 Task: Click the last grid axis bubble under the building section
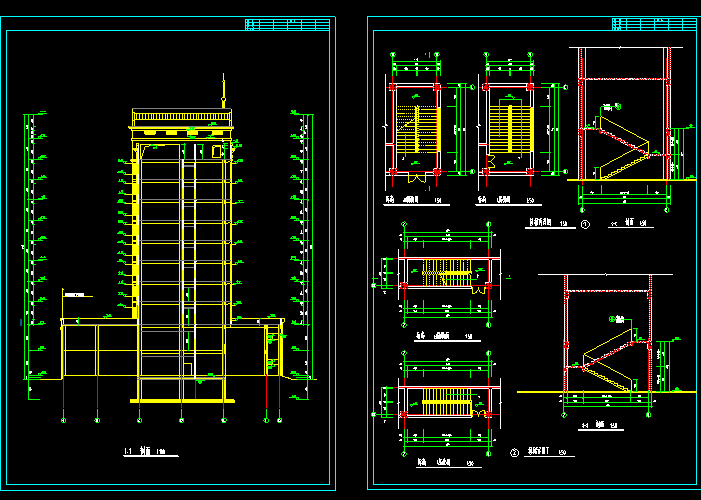tap(279, 420)
